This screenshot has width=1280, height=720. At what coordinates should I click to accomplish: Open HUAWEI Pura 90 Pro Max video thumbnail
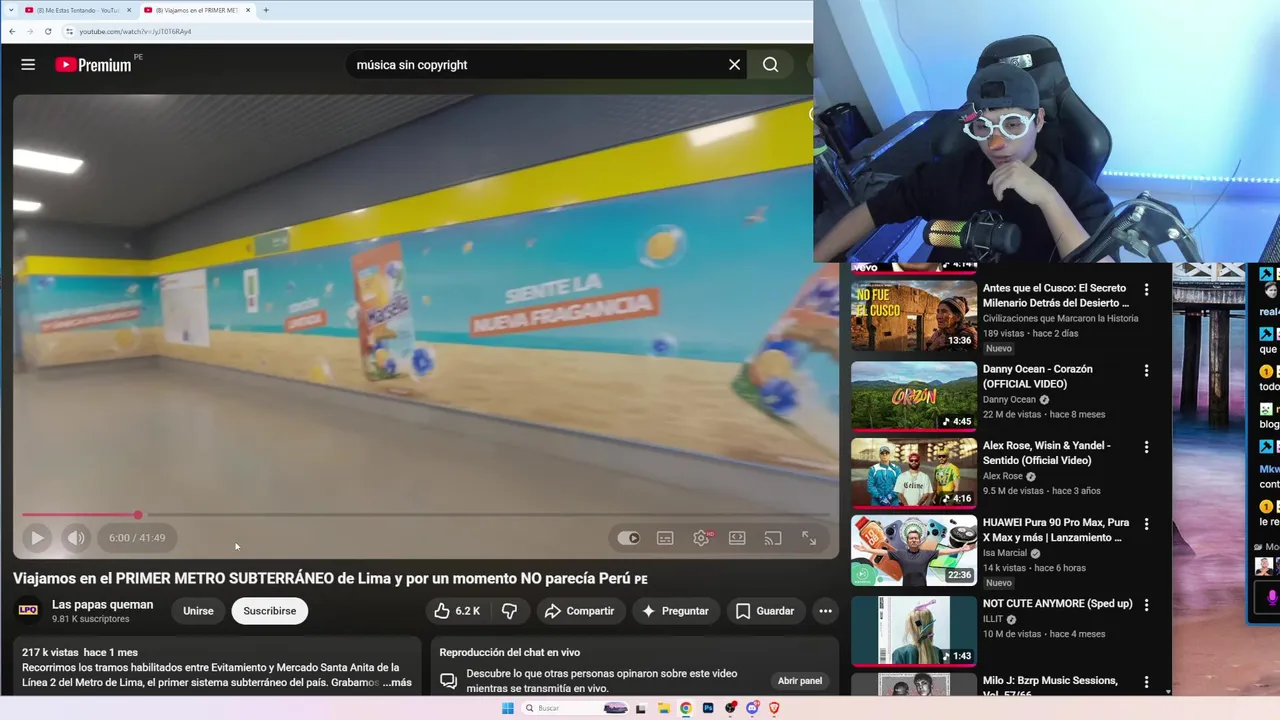coord(914,550)
